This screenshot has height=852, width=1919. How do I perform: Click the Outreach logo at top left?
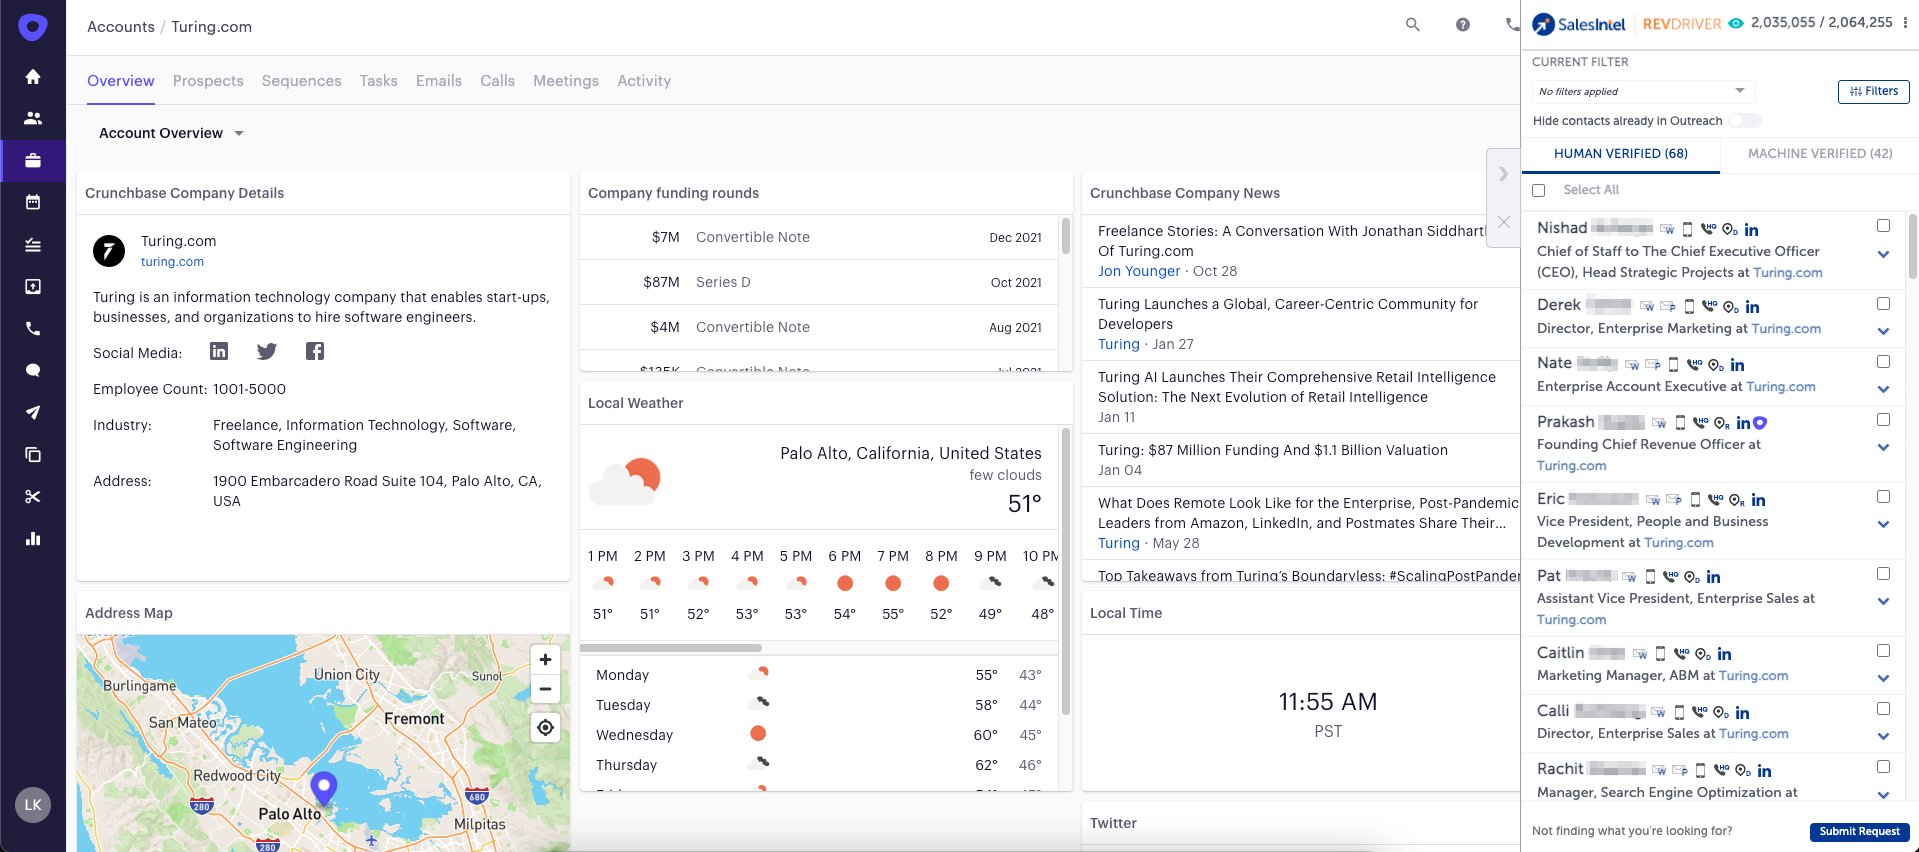point(33,27)
